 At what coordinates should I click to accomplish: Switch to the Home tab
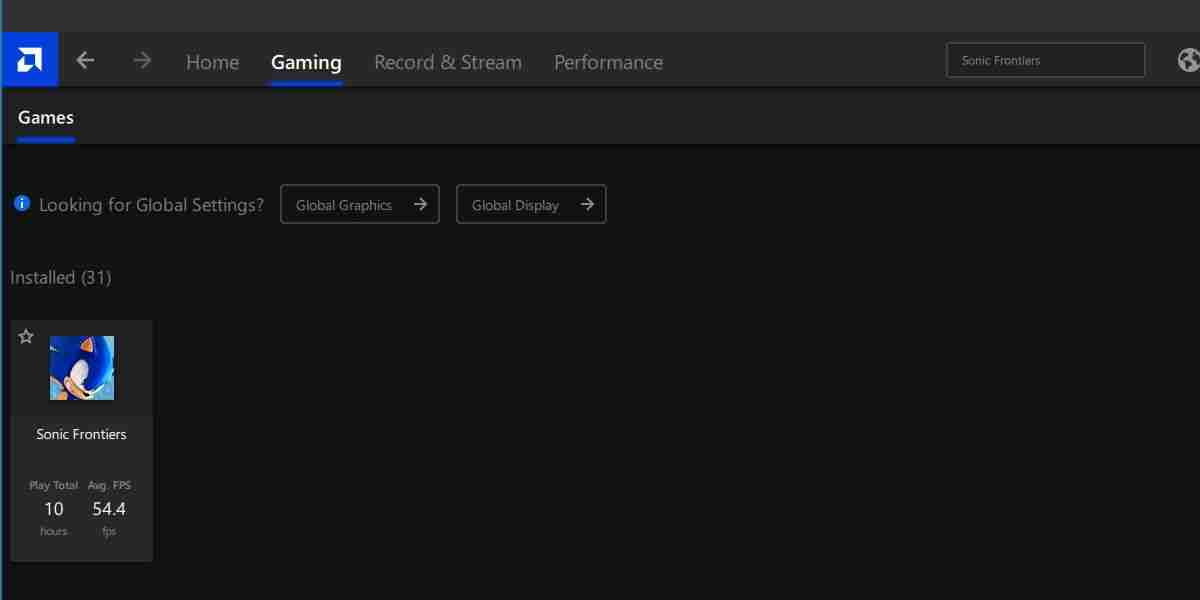[x=212, y=61]
